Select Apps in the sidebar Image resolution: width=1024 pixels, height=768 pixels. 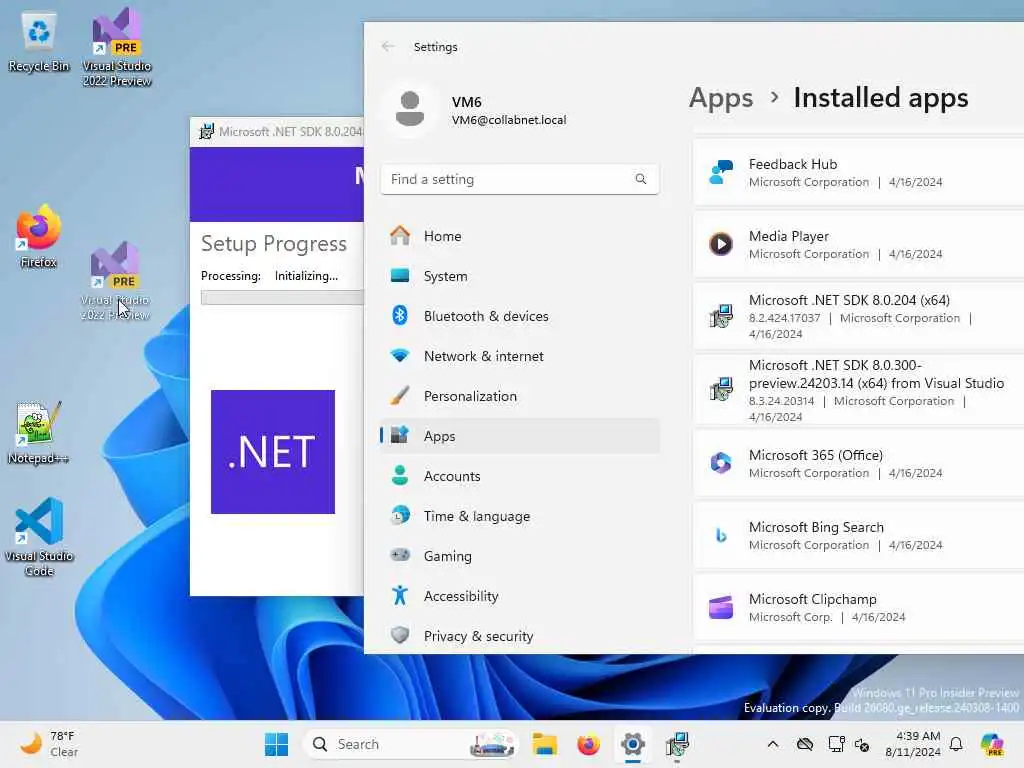(520, 436)
